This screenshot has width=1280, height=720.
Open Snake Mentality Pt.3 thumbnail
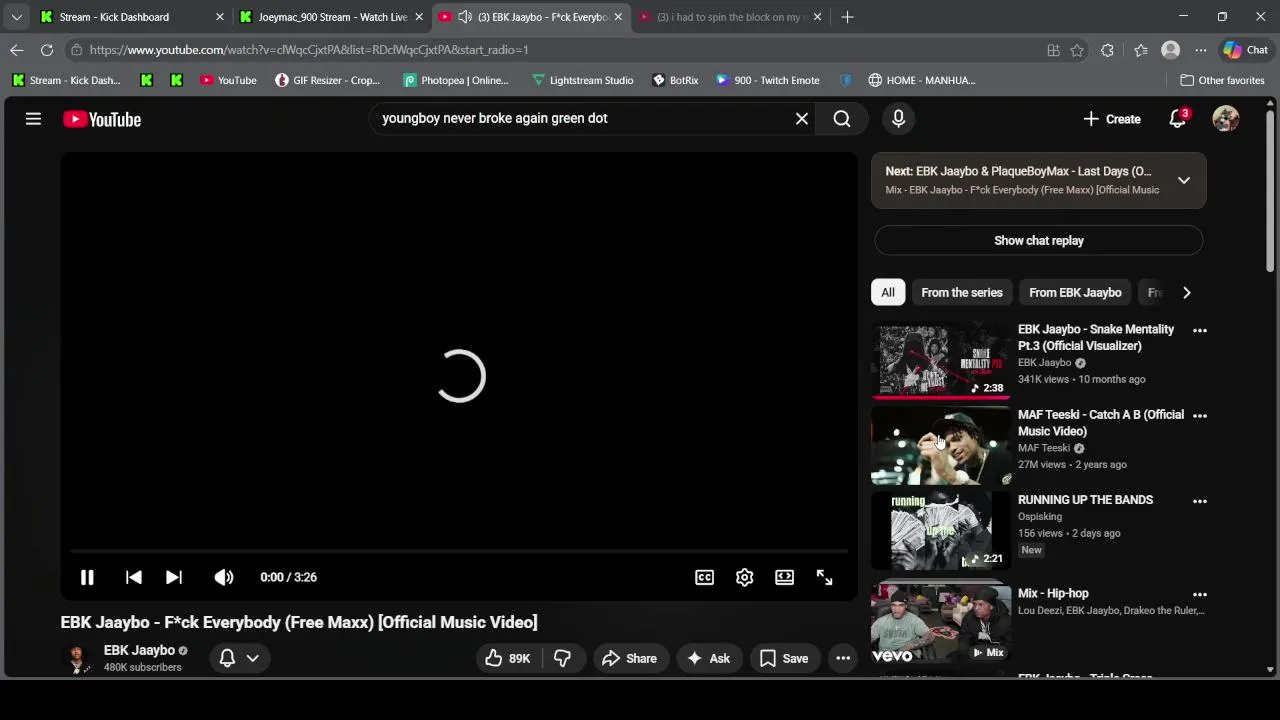(940, 360)
